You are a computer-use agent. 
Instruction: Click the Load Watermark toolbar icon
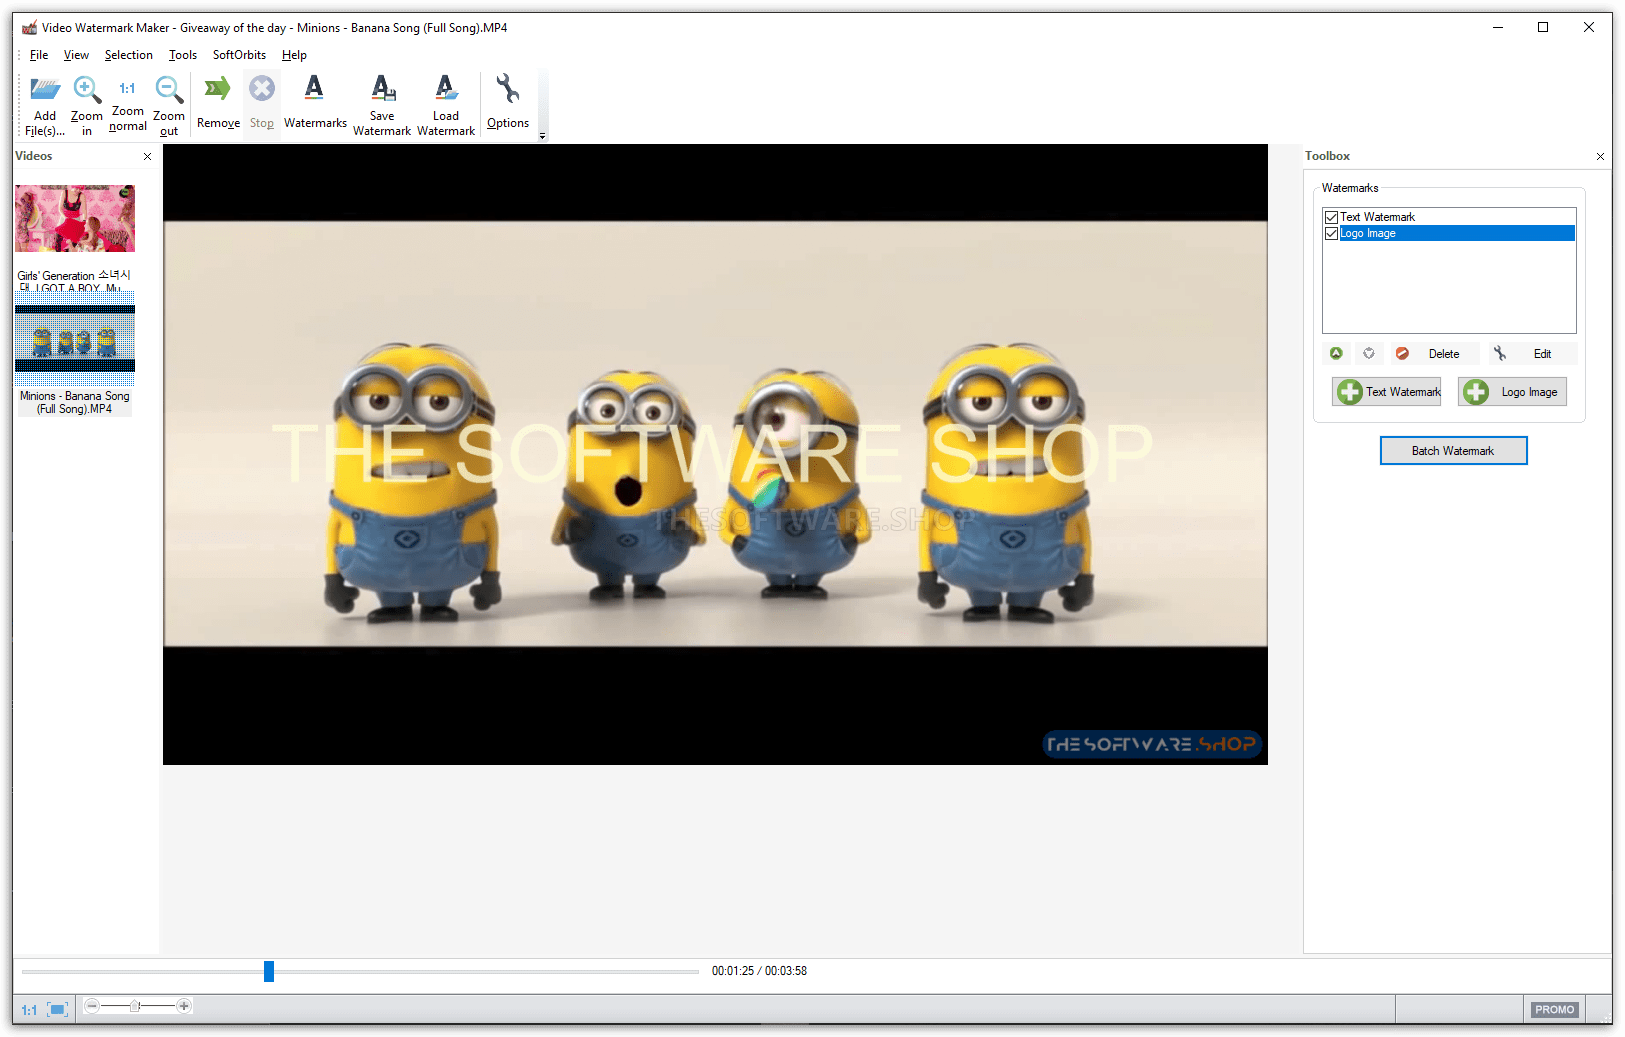446,90
